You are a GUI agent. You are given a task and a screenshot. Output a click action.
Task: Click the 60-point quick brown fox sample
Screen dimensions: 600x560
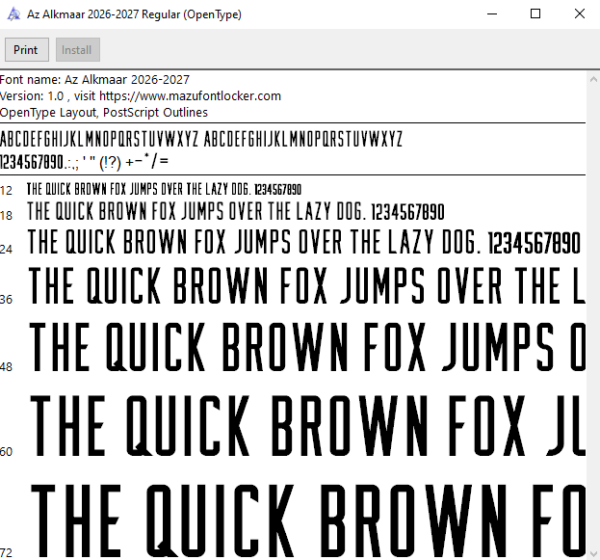pyautogui.click(x=308, y=426)
